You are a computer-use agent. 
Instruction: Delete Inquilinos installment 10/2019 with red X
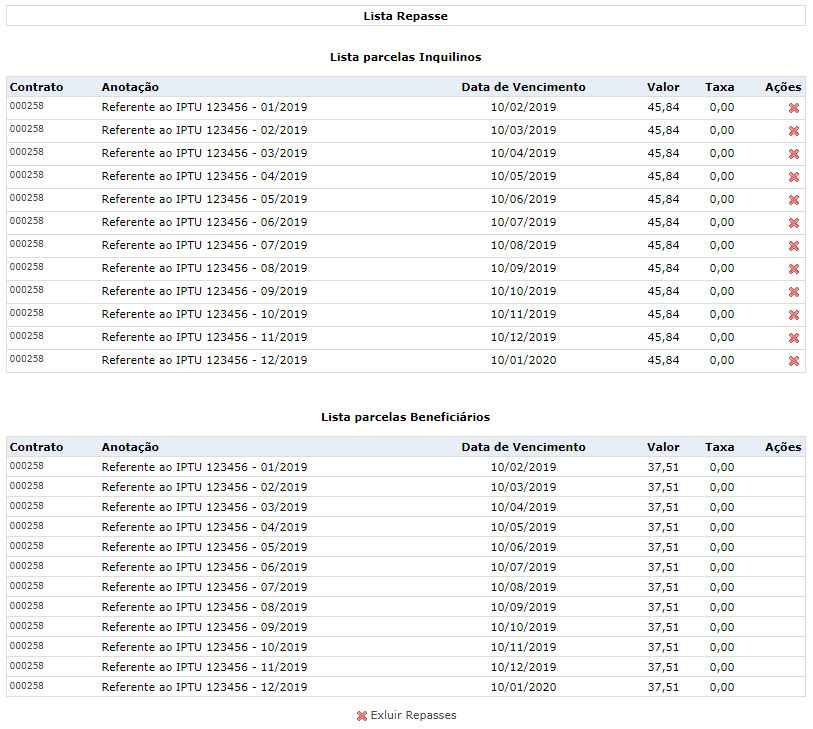click(x=793, y=315)
